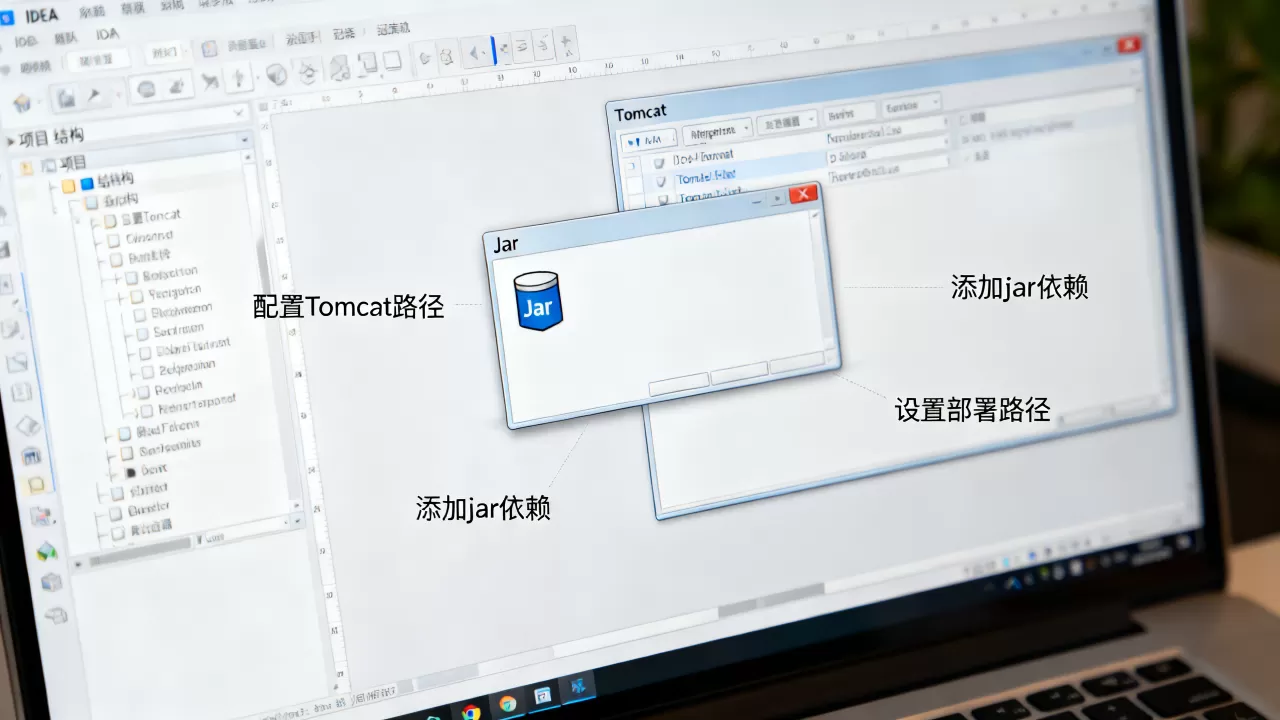Viewport: 1280px width, 720px height.
Task: Open the yellow note icon in left sidebar
Action: tap(36, 486)
